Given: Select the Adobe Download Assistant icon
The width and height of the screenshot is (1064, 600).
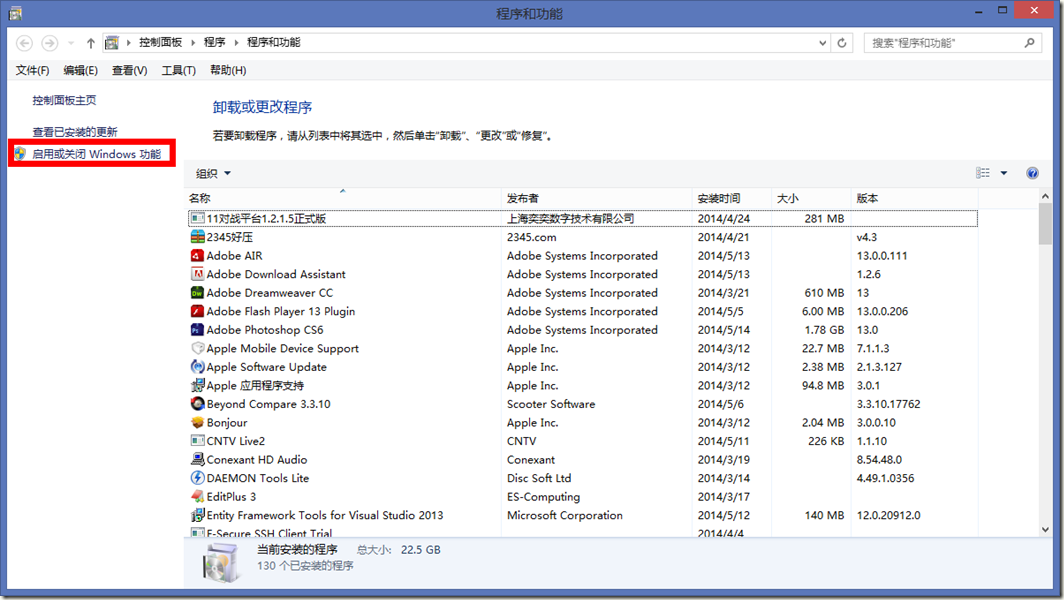Looking at the screenshot, I should (197, 274).
